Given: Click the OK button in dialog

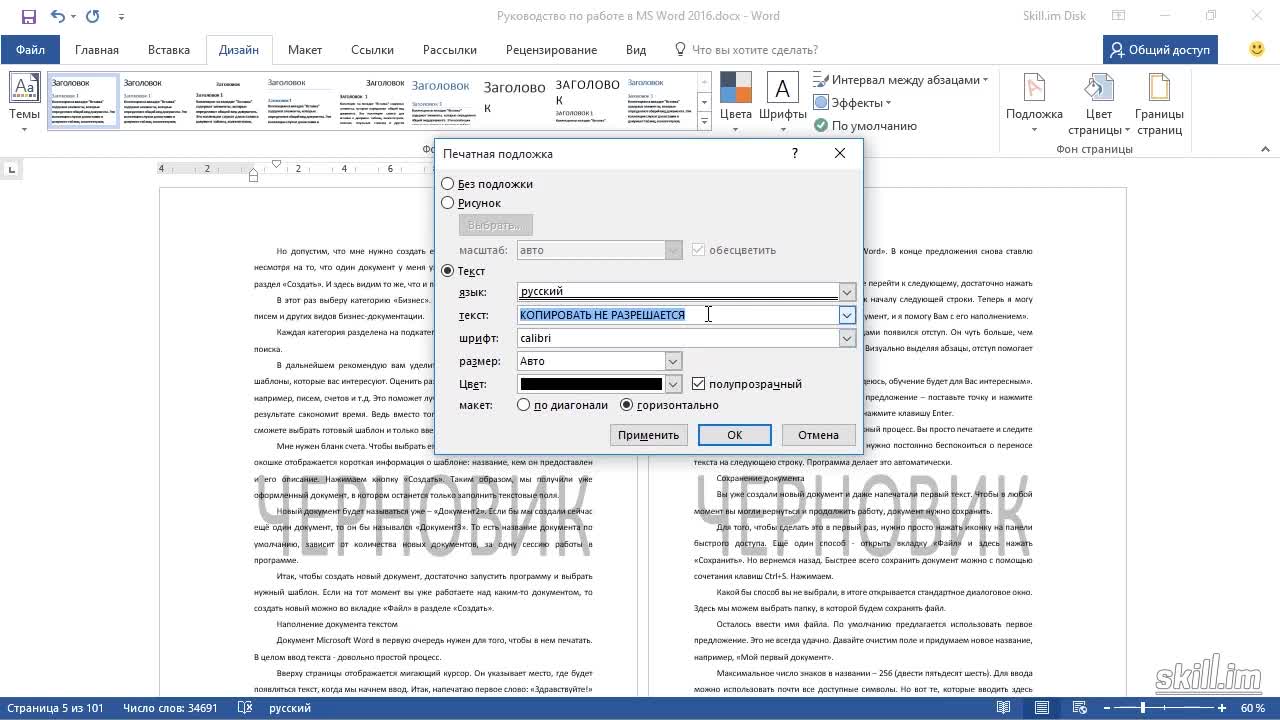Looking at the screenshot, I should (734, 435).
